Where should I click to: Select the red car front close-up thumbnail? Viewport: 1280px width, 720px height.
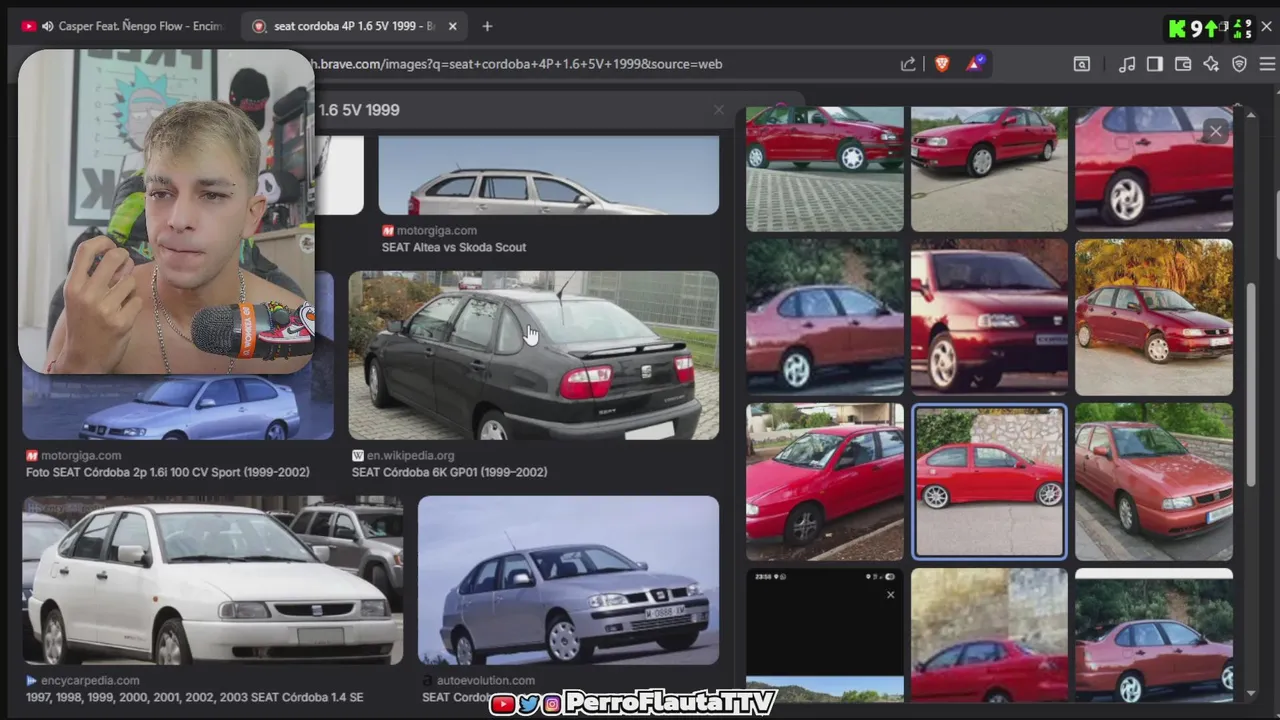[x=989, y=317]
